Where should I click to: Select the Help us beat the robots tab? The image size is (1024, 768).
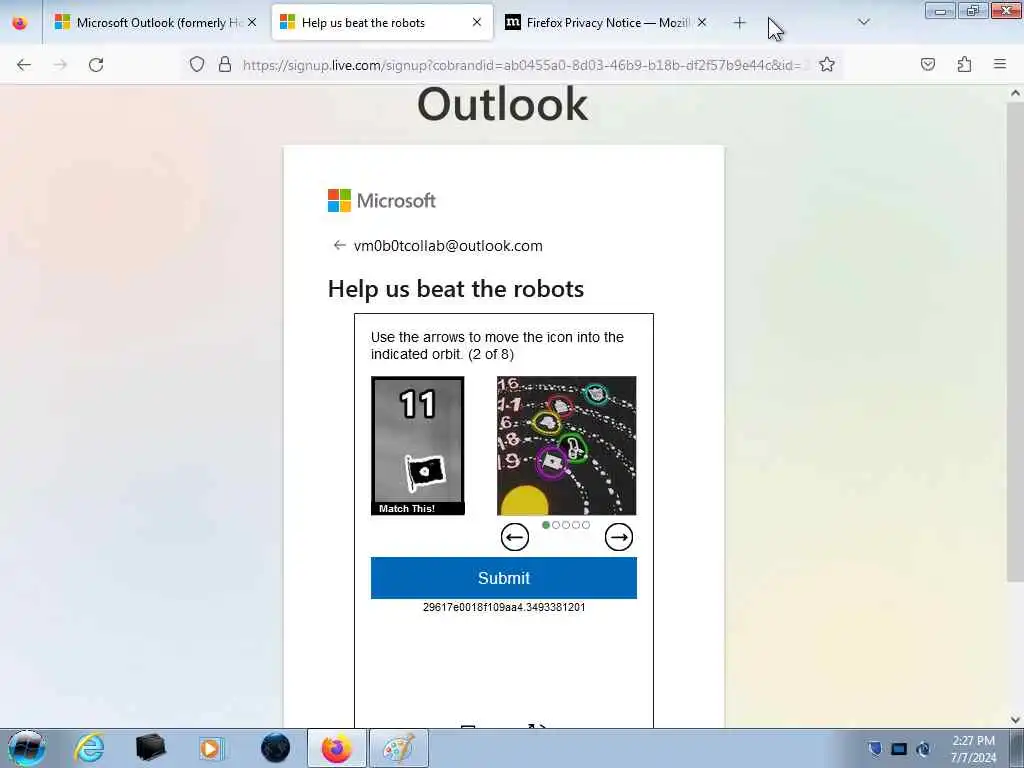click(382, 23)
